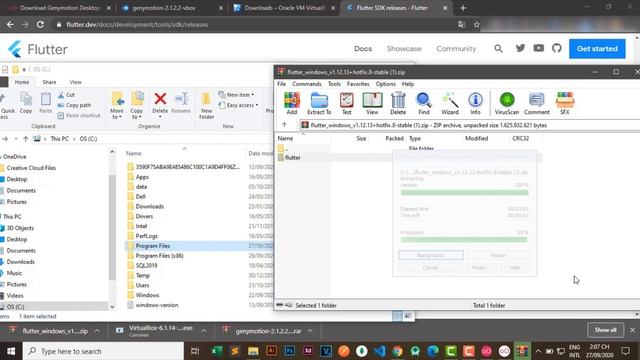Run VirusScan on the archive
The height and width of the screenshot is (360, 640).
(507, 103)
